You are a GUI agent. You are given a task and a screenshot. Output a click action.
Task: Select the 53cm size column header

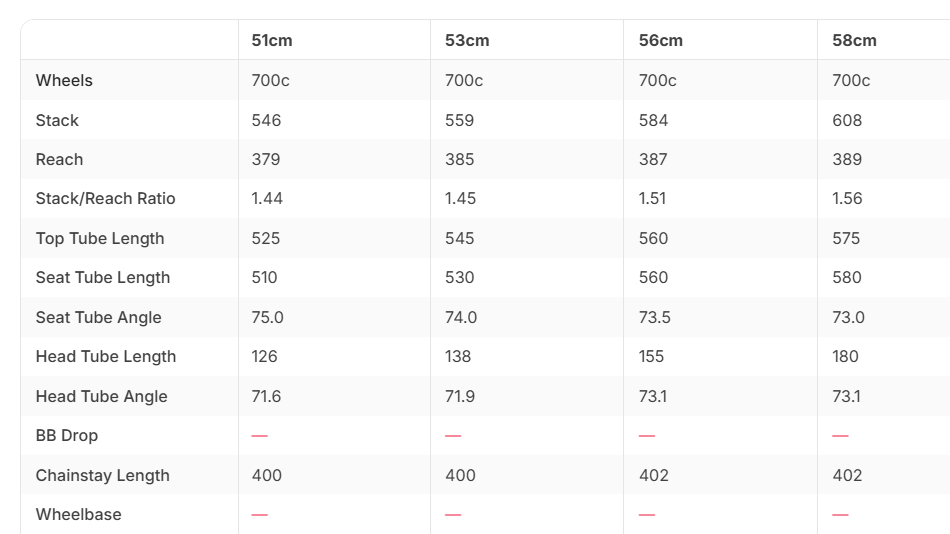point(467,41)
